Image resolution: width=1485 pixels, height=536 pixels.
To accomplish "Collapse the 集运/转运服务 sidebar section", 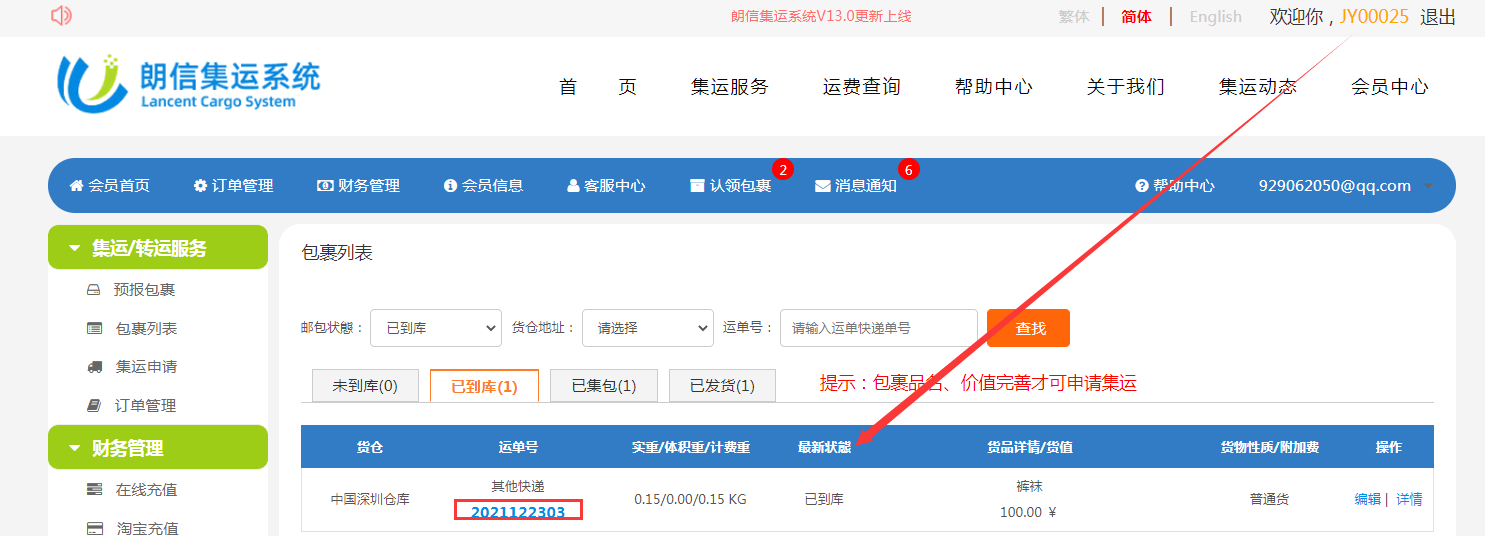I will click(158, 248).
